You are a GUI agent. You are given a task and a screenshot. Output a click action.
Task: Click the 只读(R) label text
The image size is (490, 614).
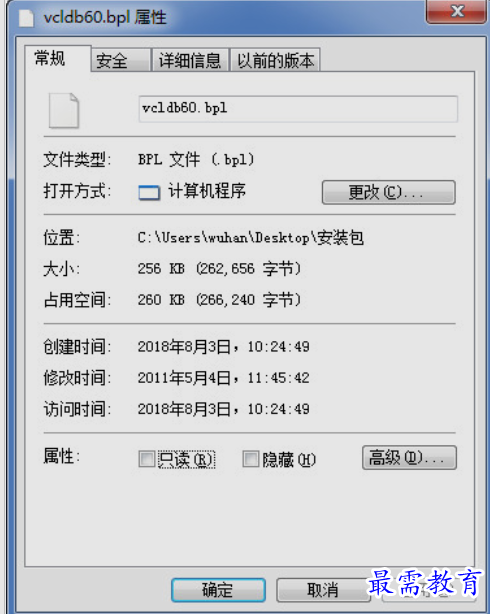(186, 459)
